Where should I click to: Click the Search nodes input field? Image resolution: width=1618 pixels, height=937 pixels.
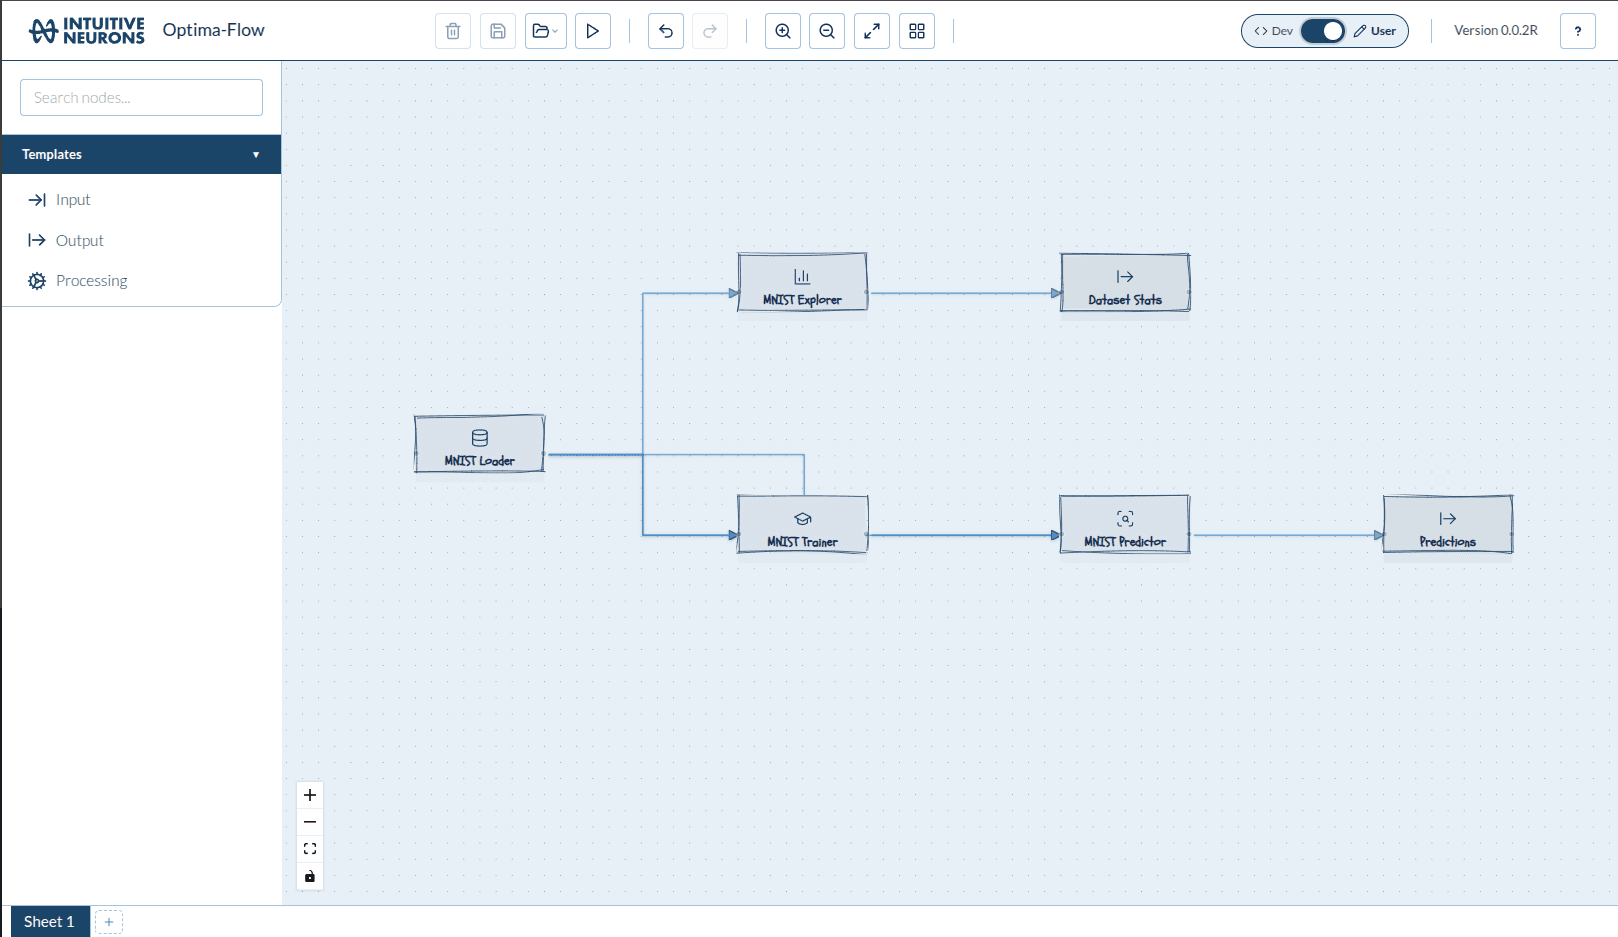coord(141,97)
